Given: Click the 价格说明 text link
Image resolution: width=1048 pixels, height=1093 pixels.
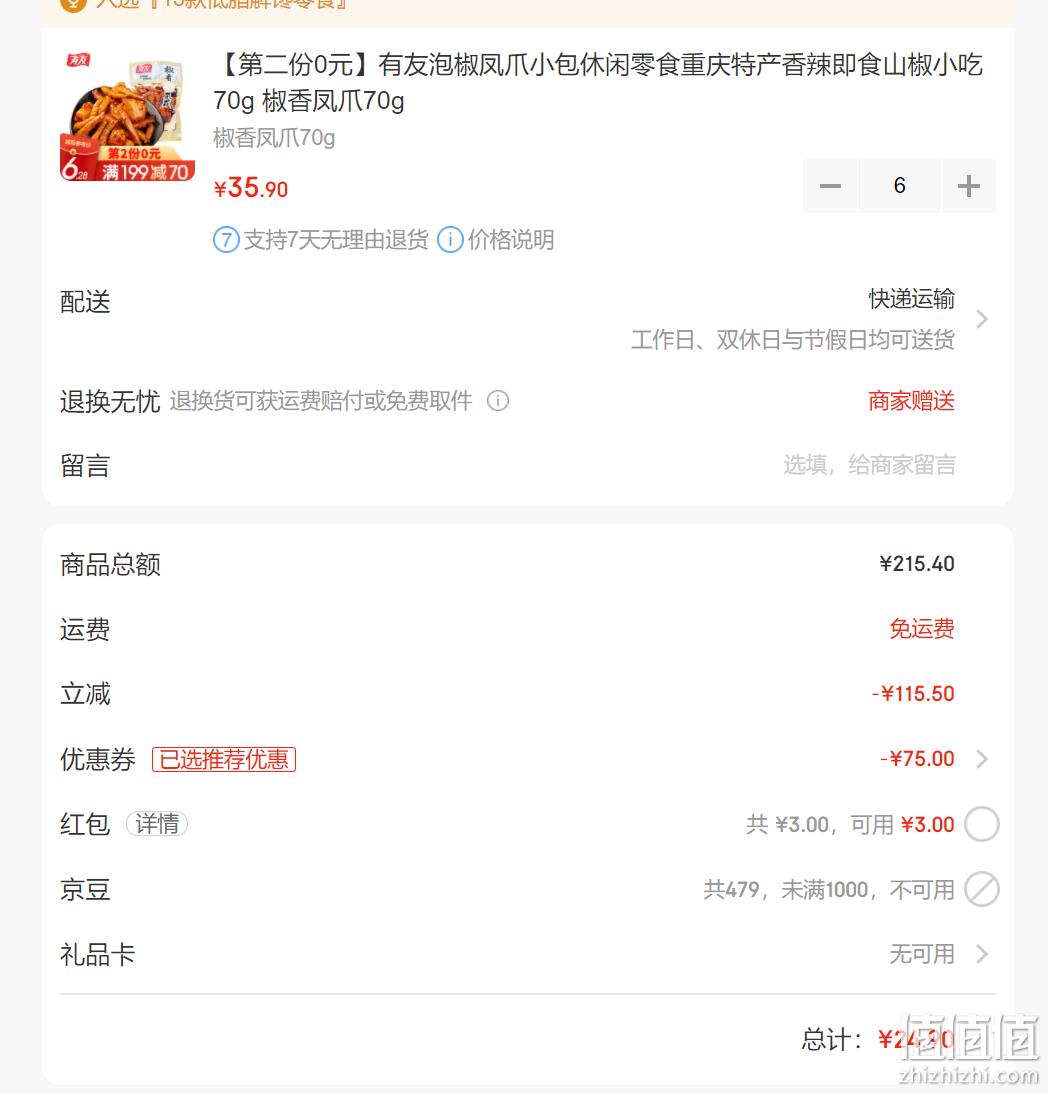Looking at the screenshot, I should (x=510, y=240).
